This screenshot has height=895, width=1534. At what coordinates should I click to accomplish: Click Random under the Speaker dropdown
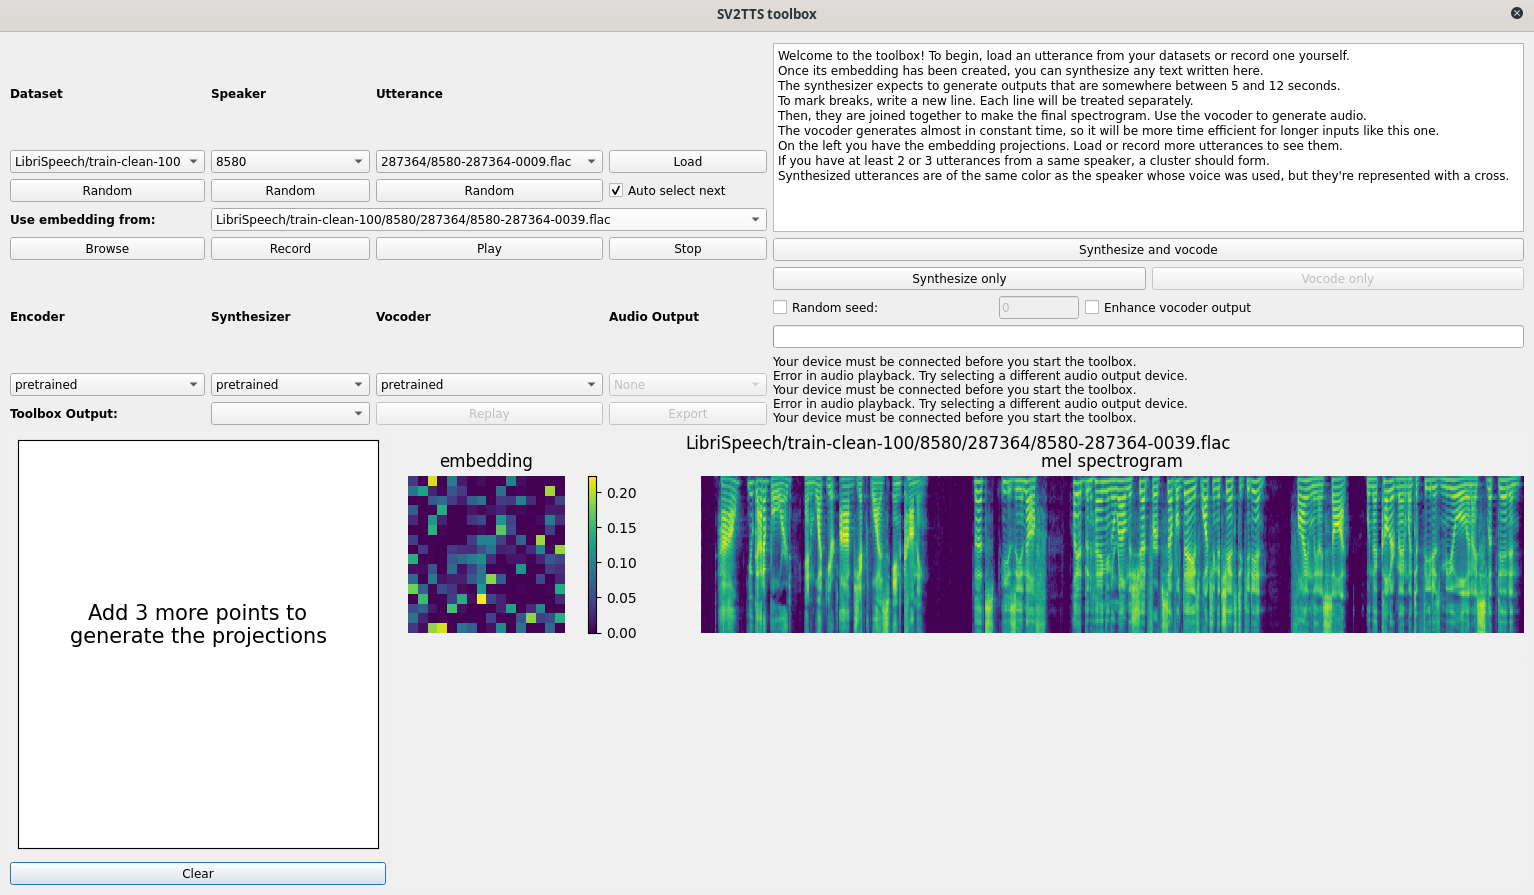coord(290,190)
